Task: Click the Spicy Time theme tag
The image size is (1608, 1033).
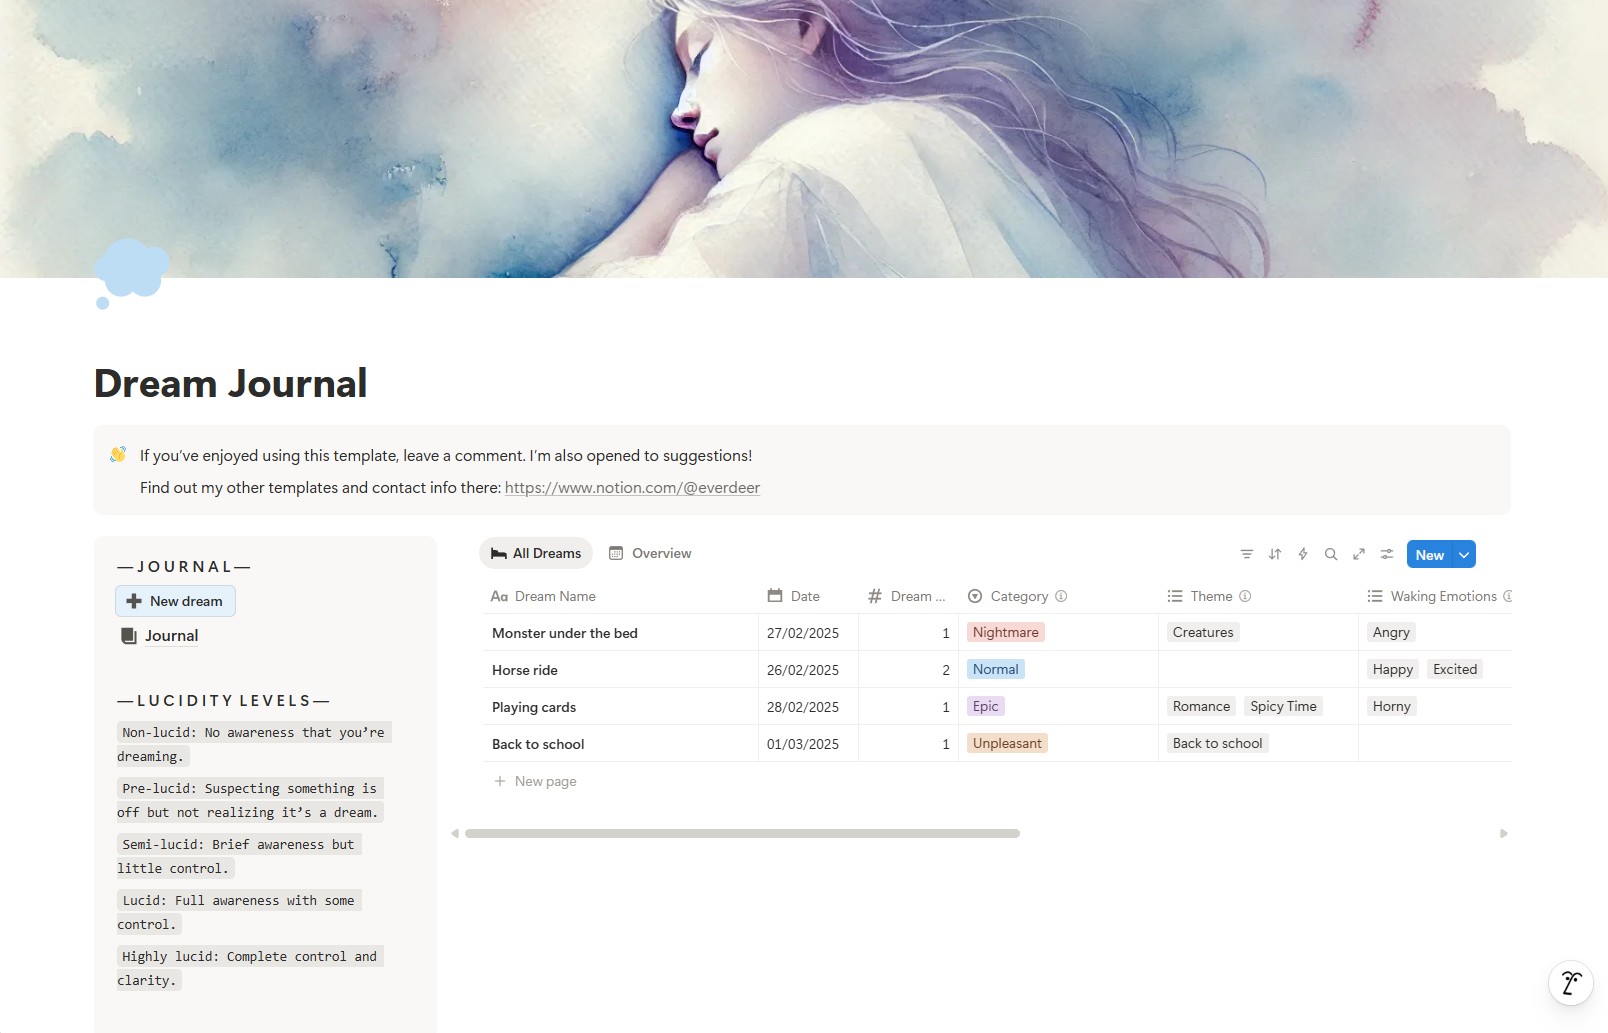Action: (1283, 706)
